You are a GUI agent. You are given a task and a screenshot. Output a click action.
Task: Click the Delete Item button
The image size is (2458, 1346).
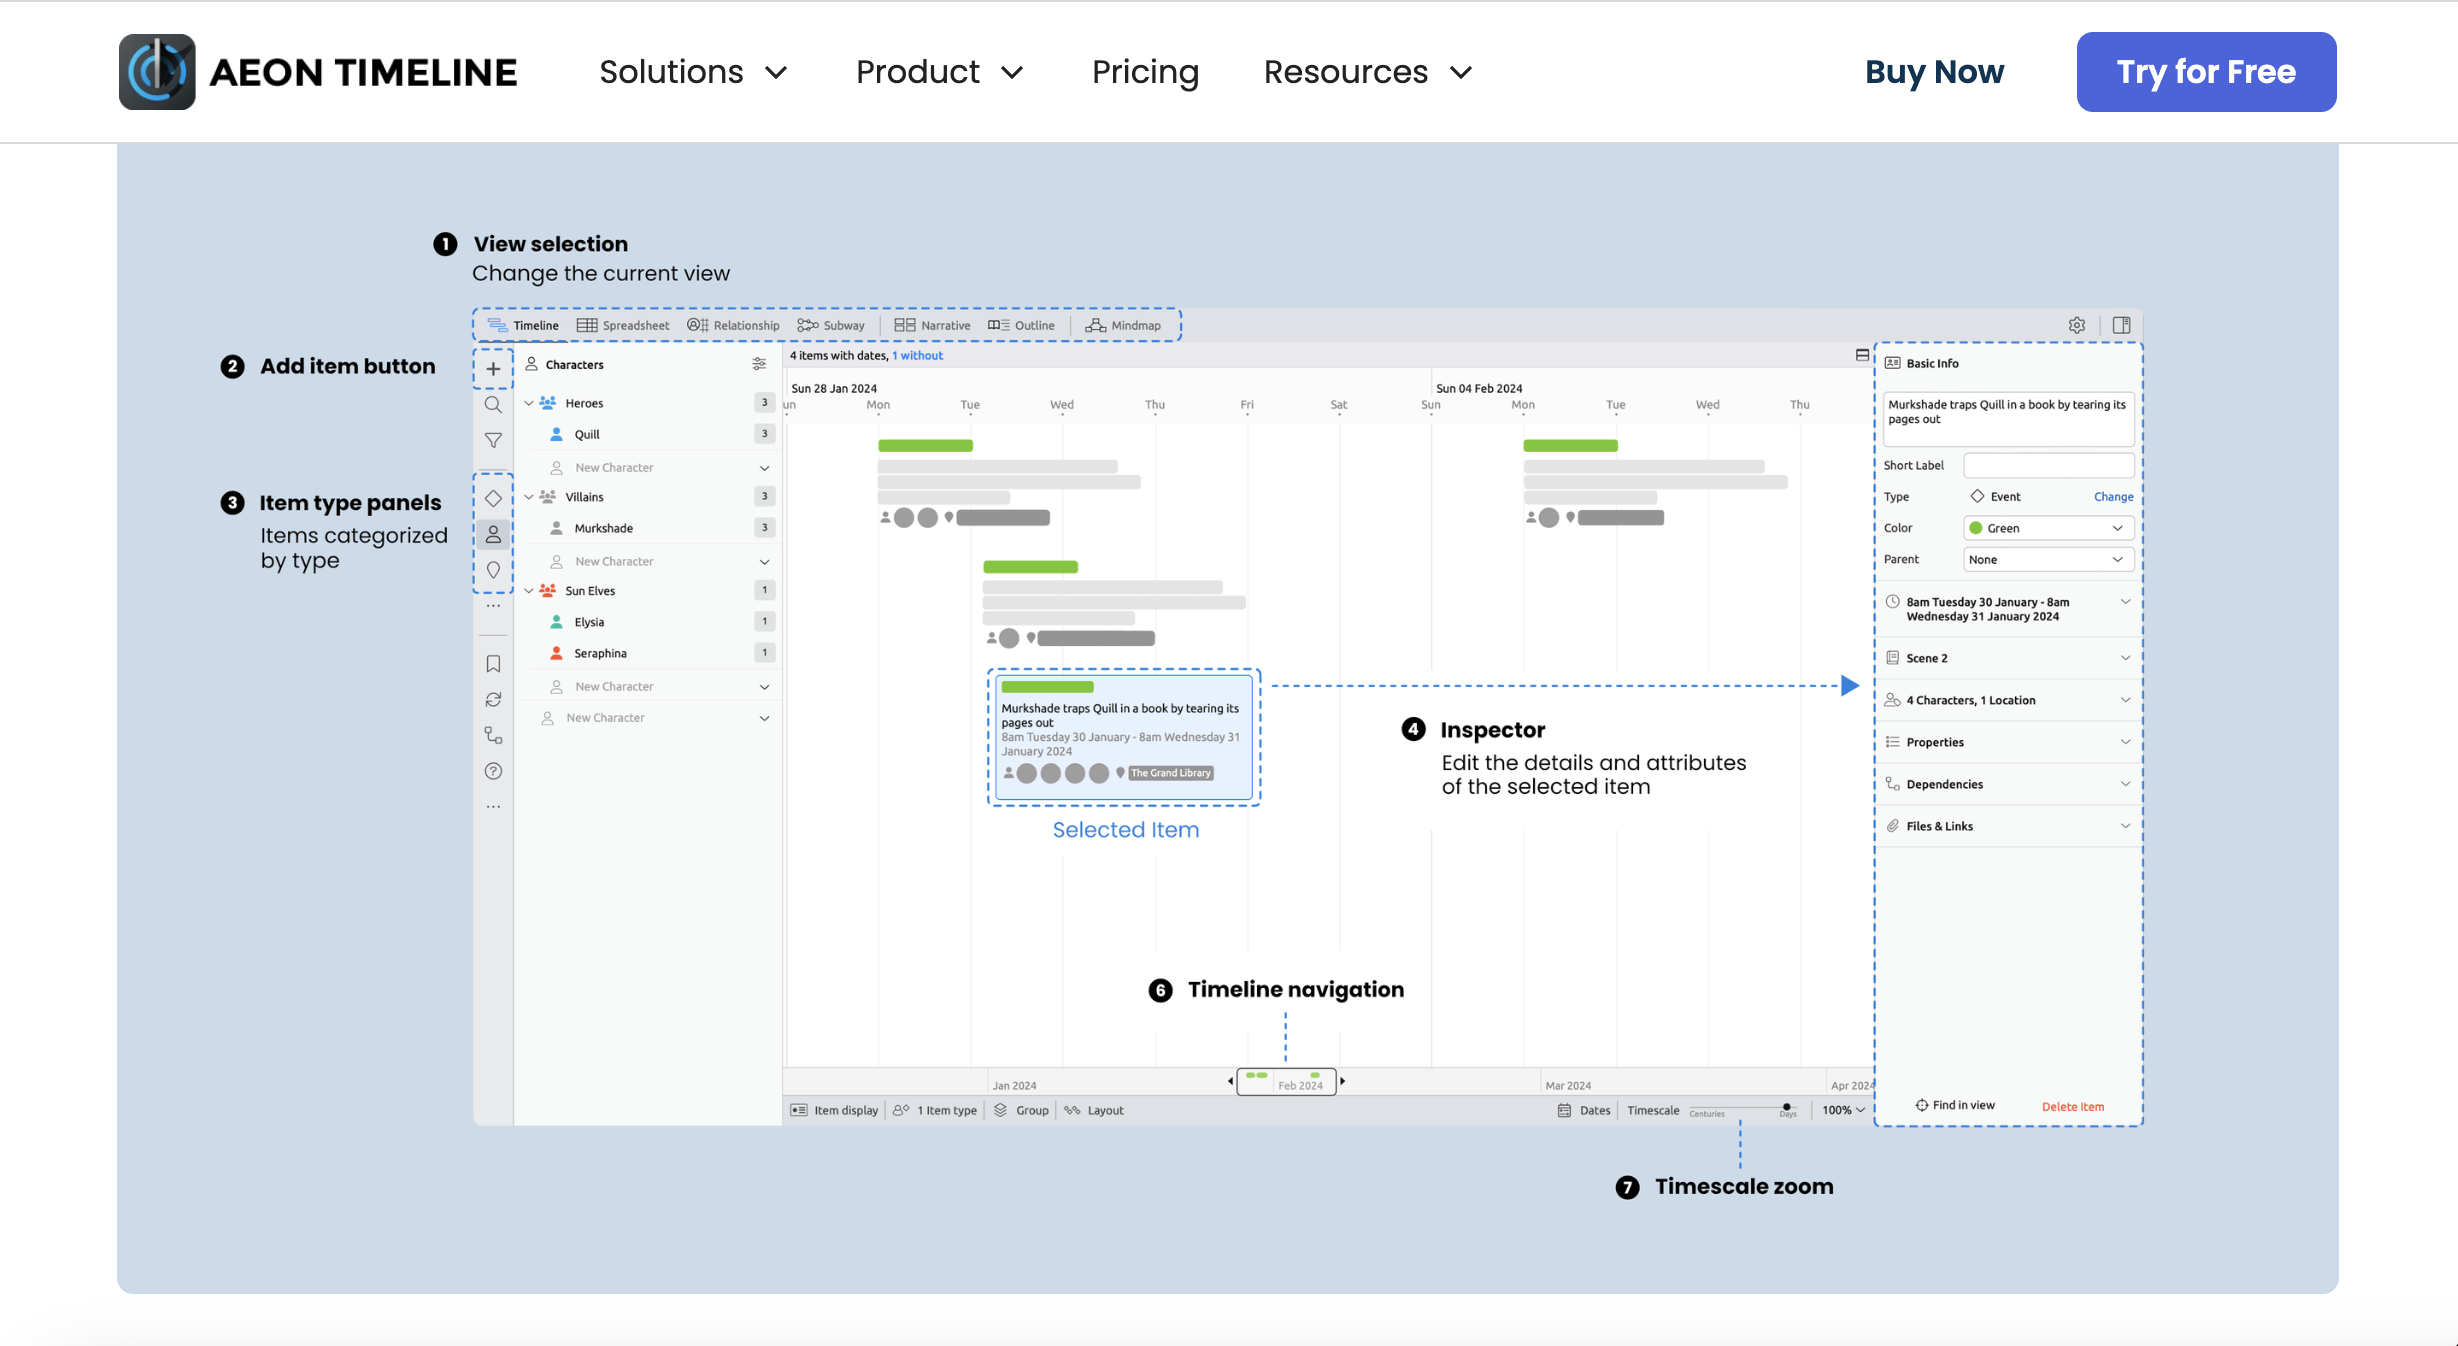click(x=2072, y=1107)
